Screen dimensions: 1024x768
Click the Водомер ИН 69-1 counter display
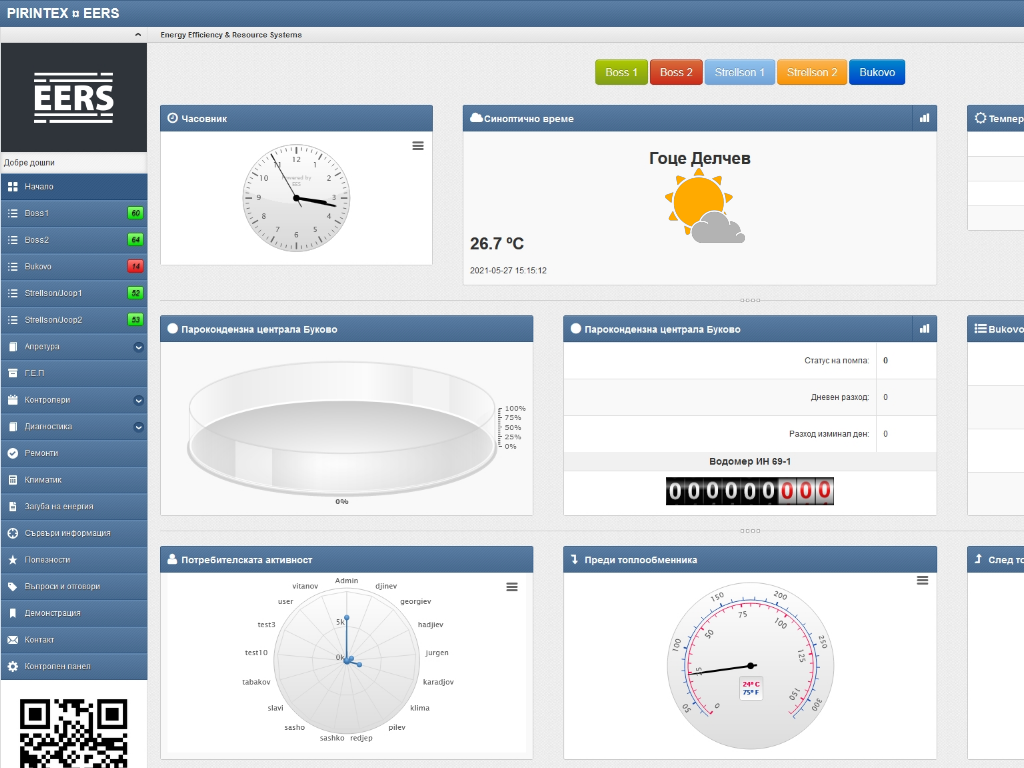pyautogui.click(x=750, y=491)
